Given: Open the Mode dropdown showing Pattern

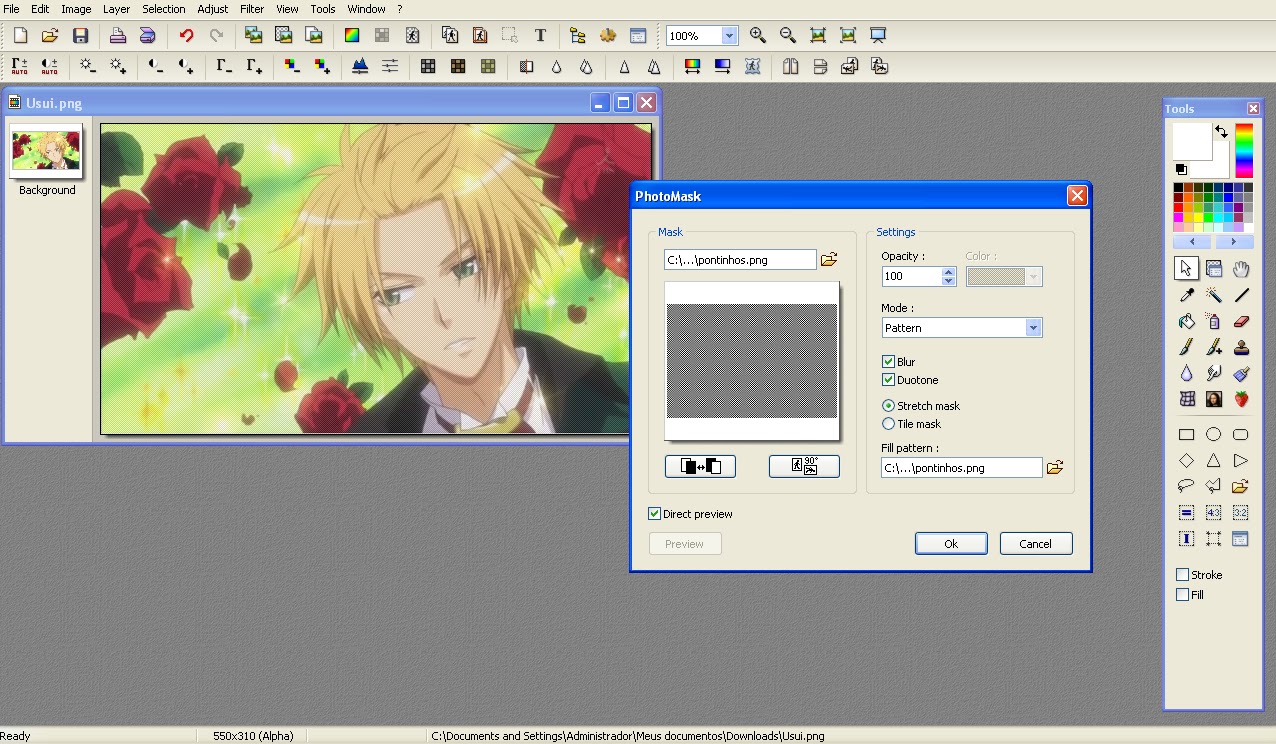Looking at the screenshot, I should [1033, 328].
